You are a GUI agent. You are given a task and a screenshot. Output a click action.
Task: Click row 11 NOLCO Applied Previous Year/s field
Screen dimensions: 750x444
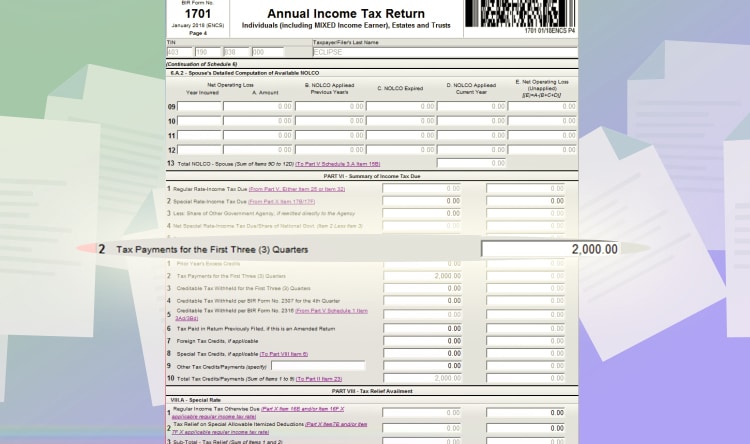point(330,136)
